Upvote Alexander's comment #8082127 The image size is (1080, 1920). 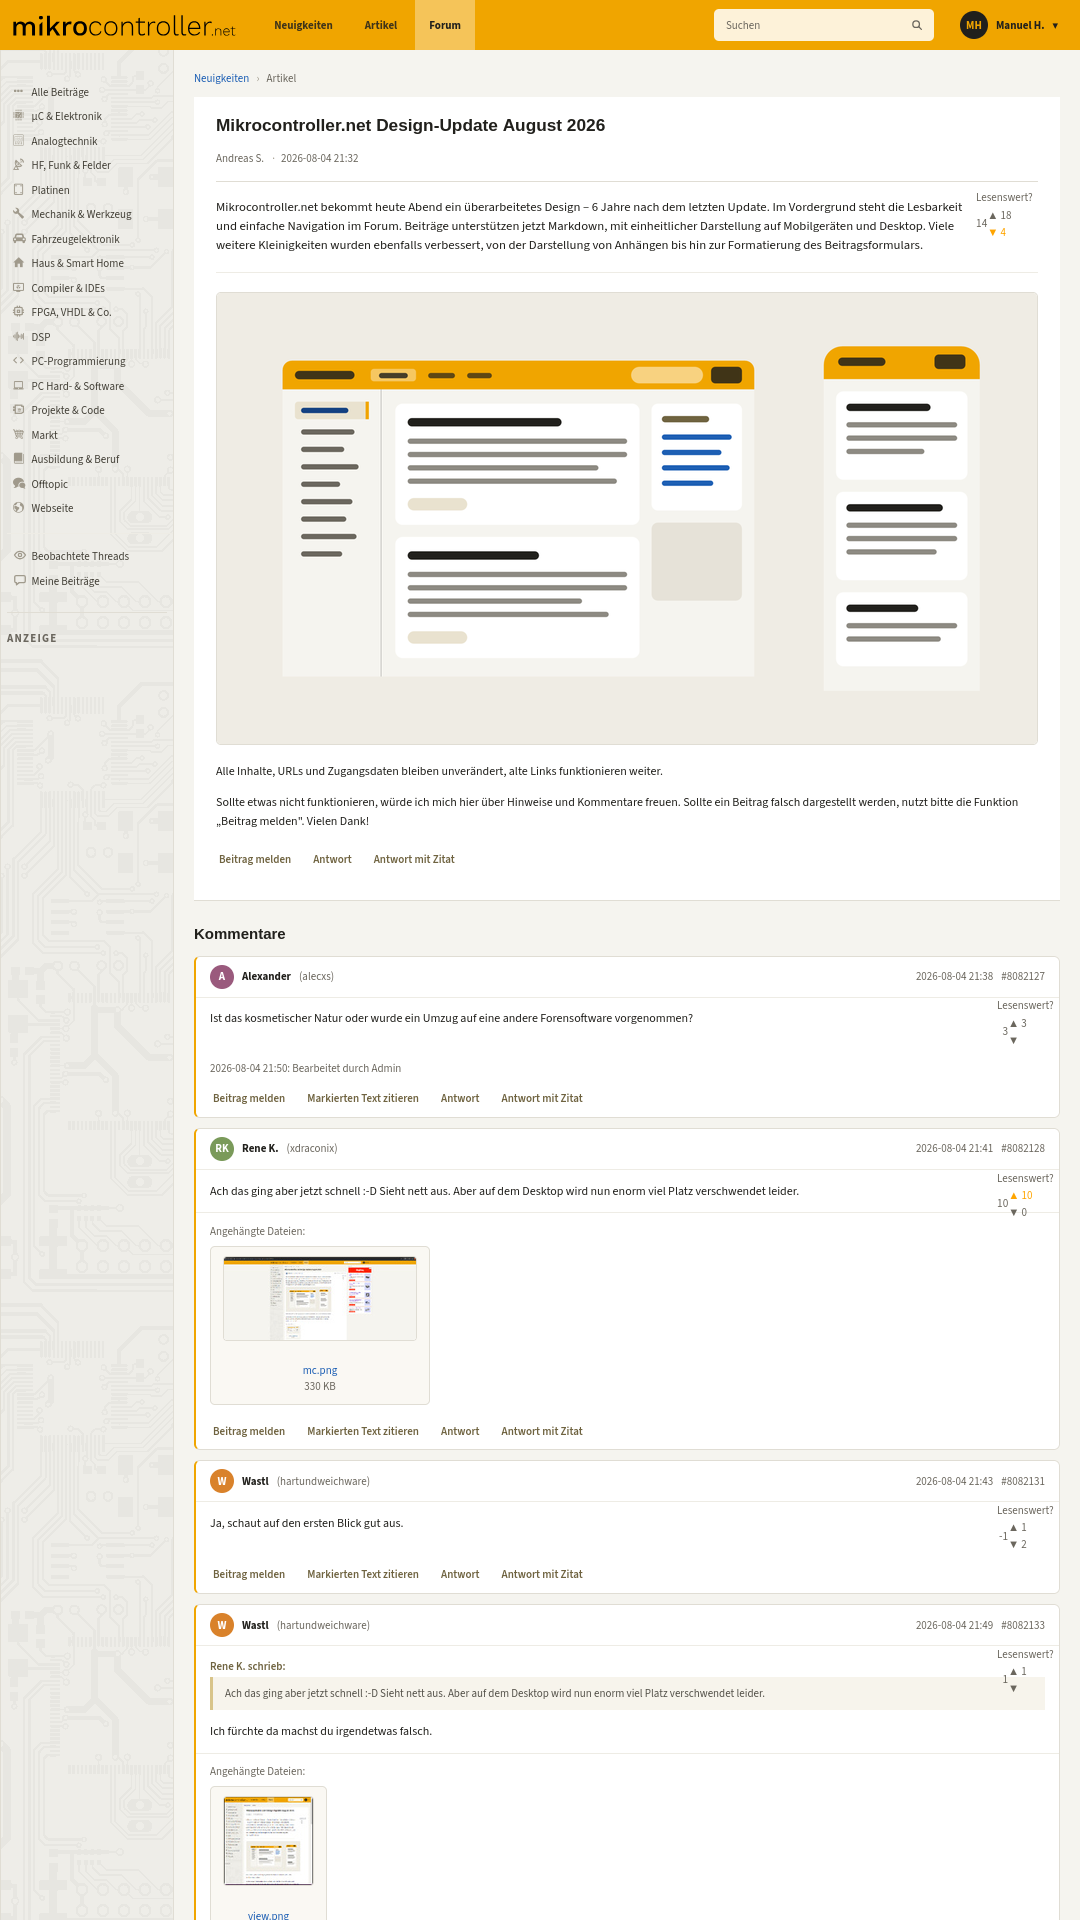coord(1013,1023)
